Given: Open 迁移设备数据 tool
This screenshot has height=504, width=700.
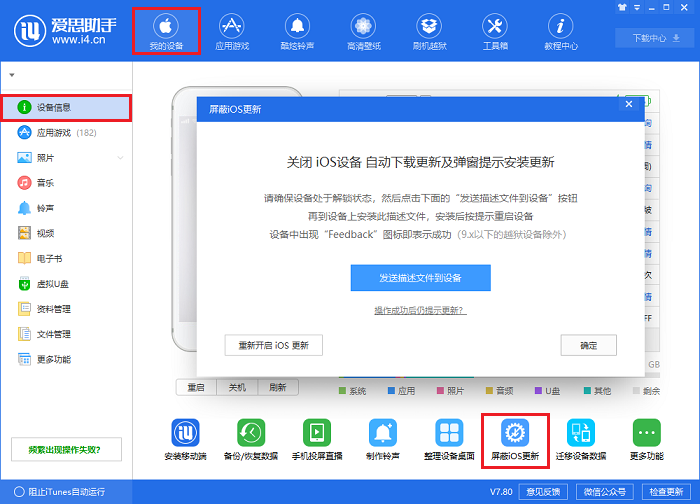Looking at the screenshot, I should click(x=581, y=440).
